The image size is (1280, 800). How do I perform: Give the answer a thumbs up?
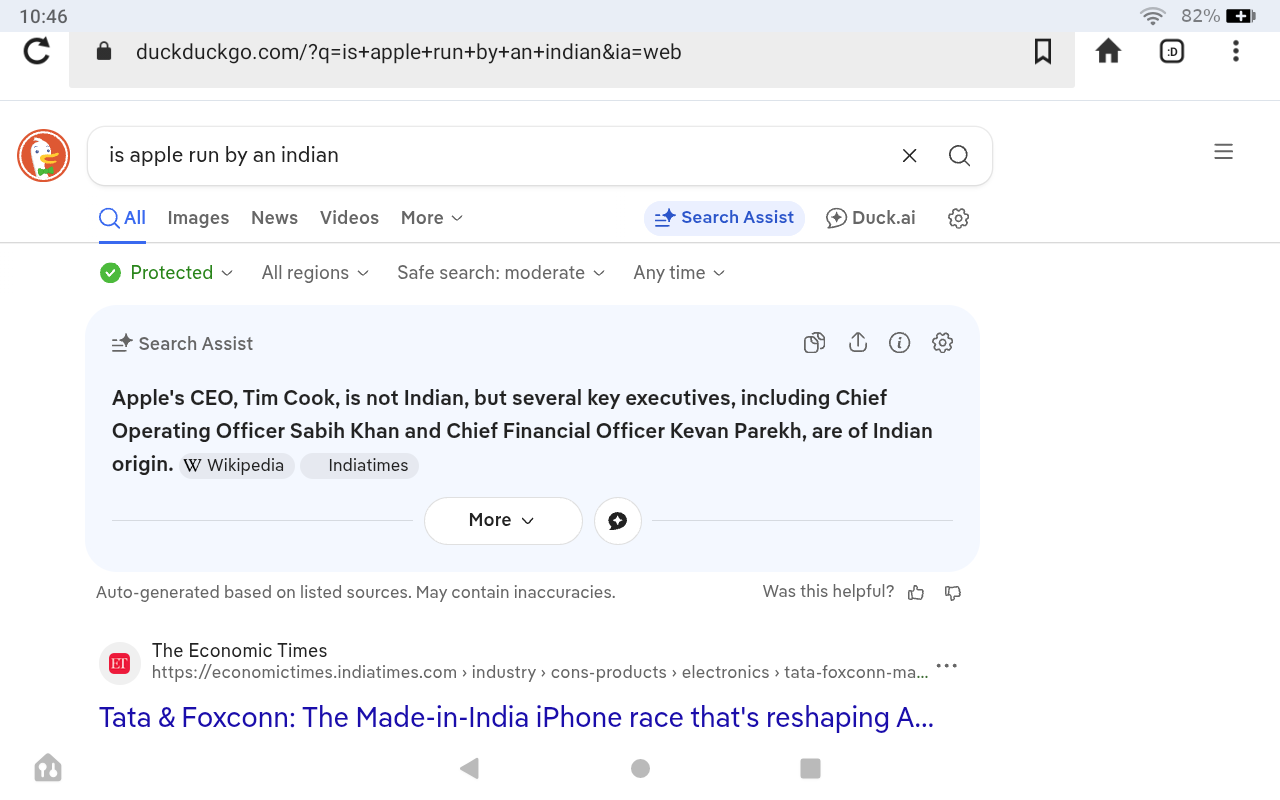(916, 593)
